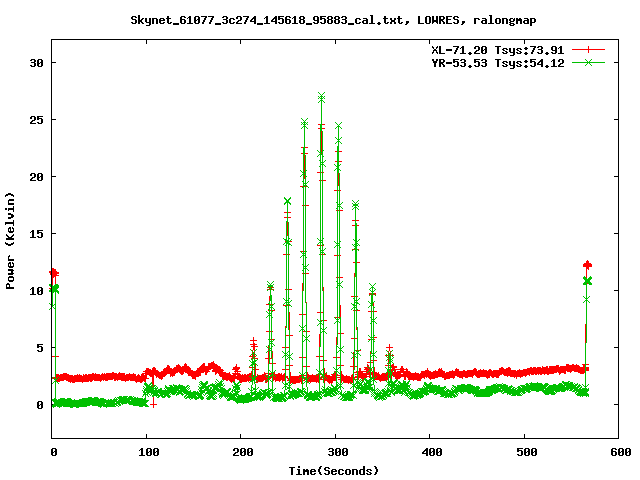
Task: Click the Power (Kelvin) y-axis label
Action: [x=11, y=240]
